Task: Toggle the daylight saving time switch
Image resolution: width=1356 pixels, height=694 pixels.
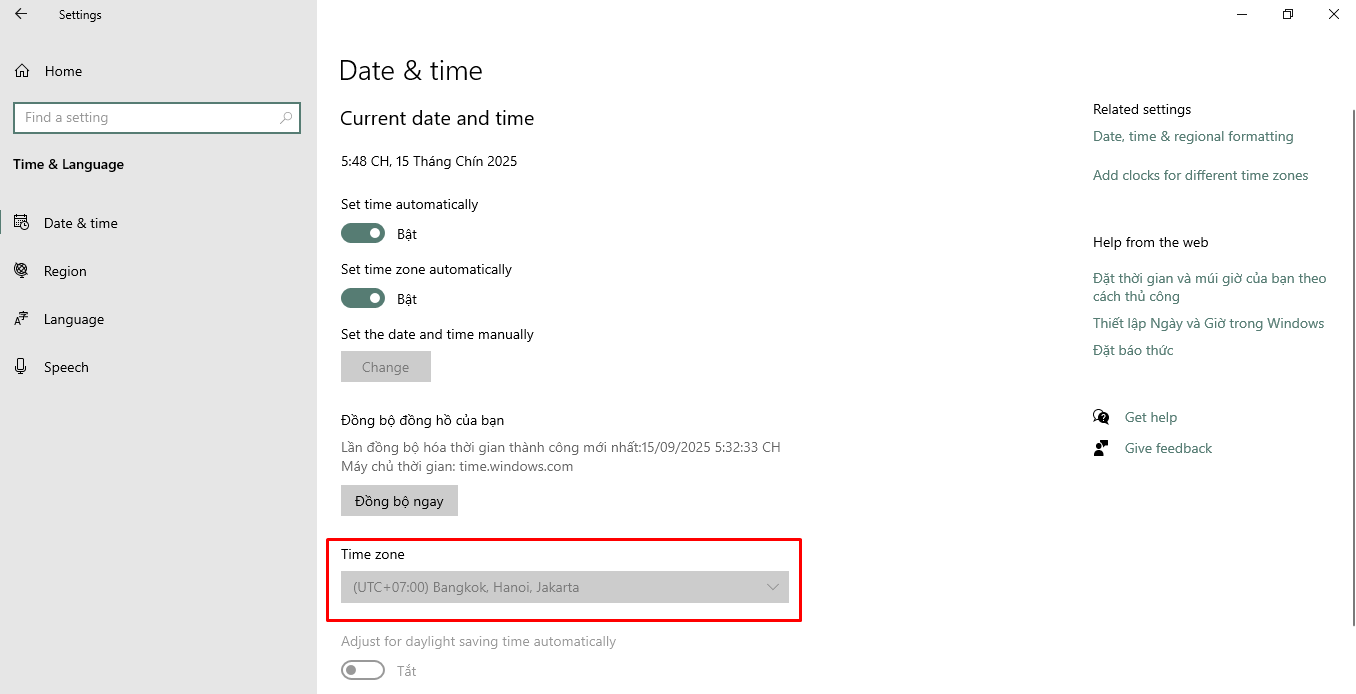Action: [363, 670]
